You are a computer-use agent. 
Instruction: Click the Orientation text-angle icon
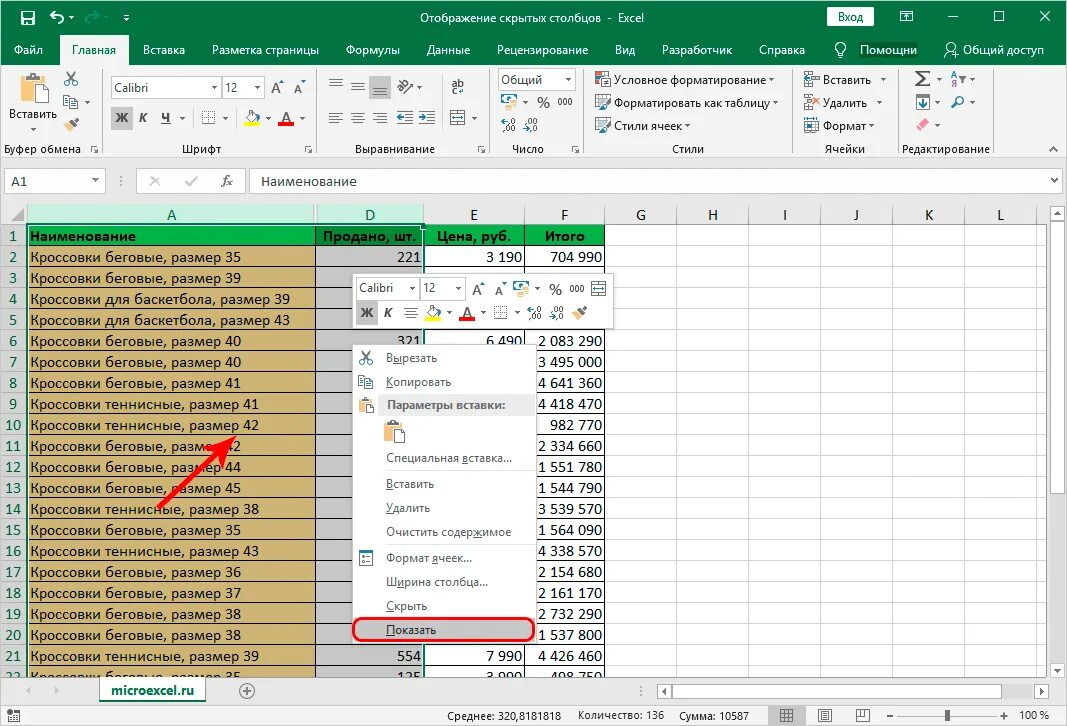(x=405, y=86)
